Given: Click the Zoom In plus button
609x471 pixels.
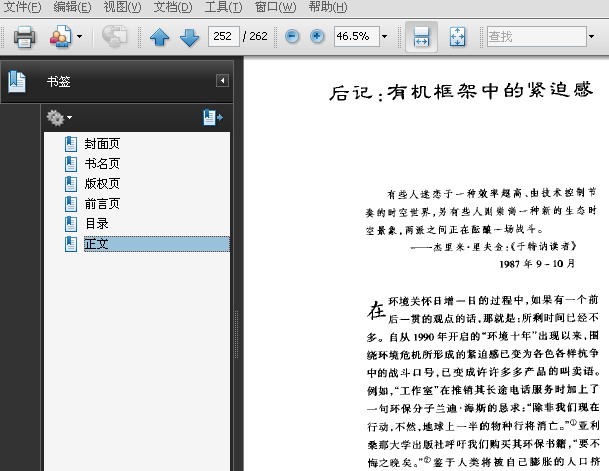Looking at the screenshot, I should pyautogui.click(x=318, y=37).
